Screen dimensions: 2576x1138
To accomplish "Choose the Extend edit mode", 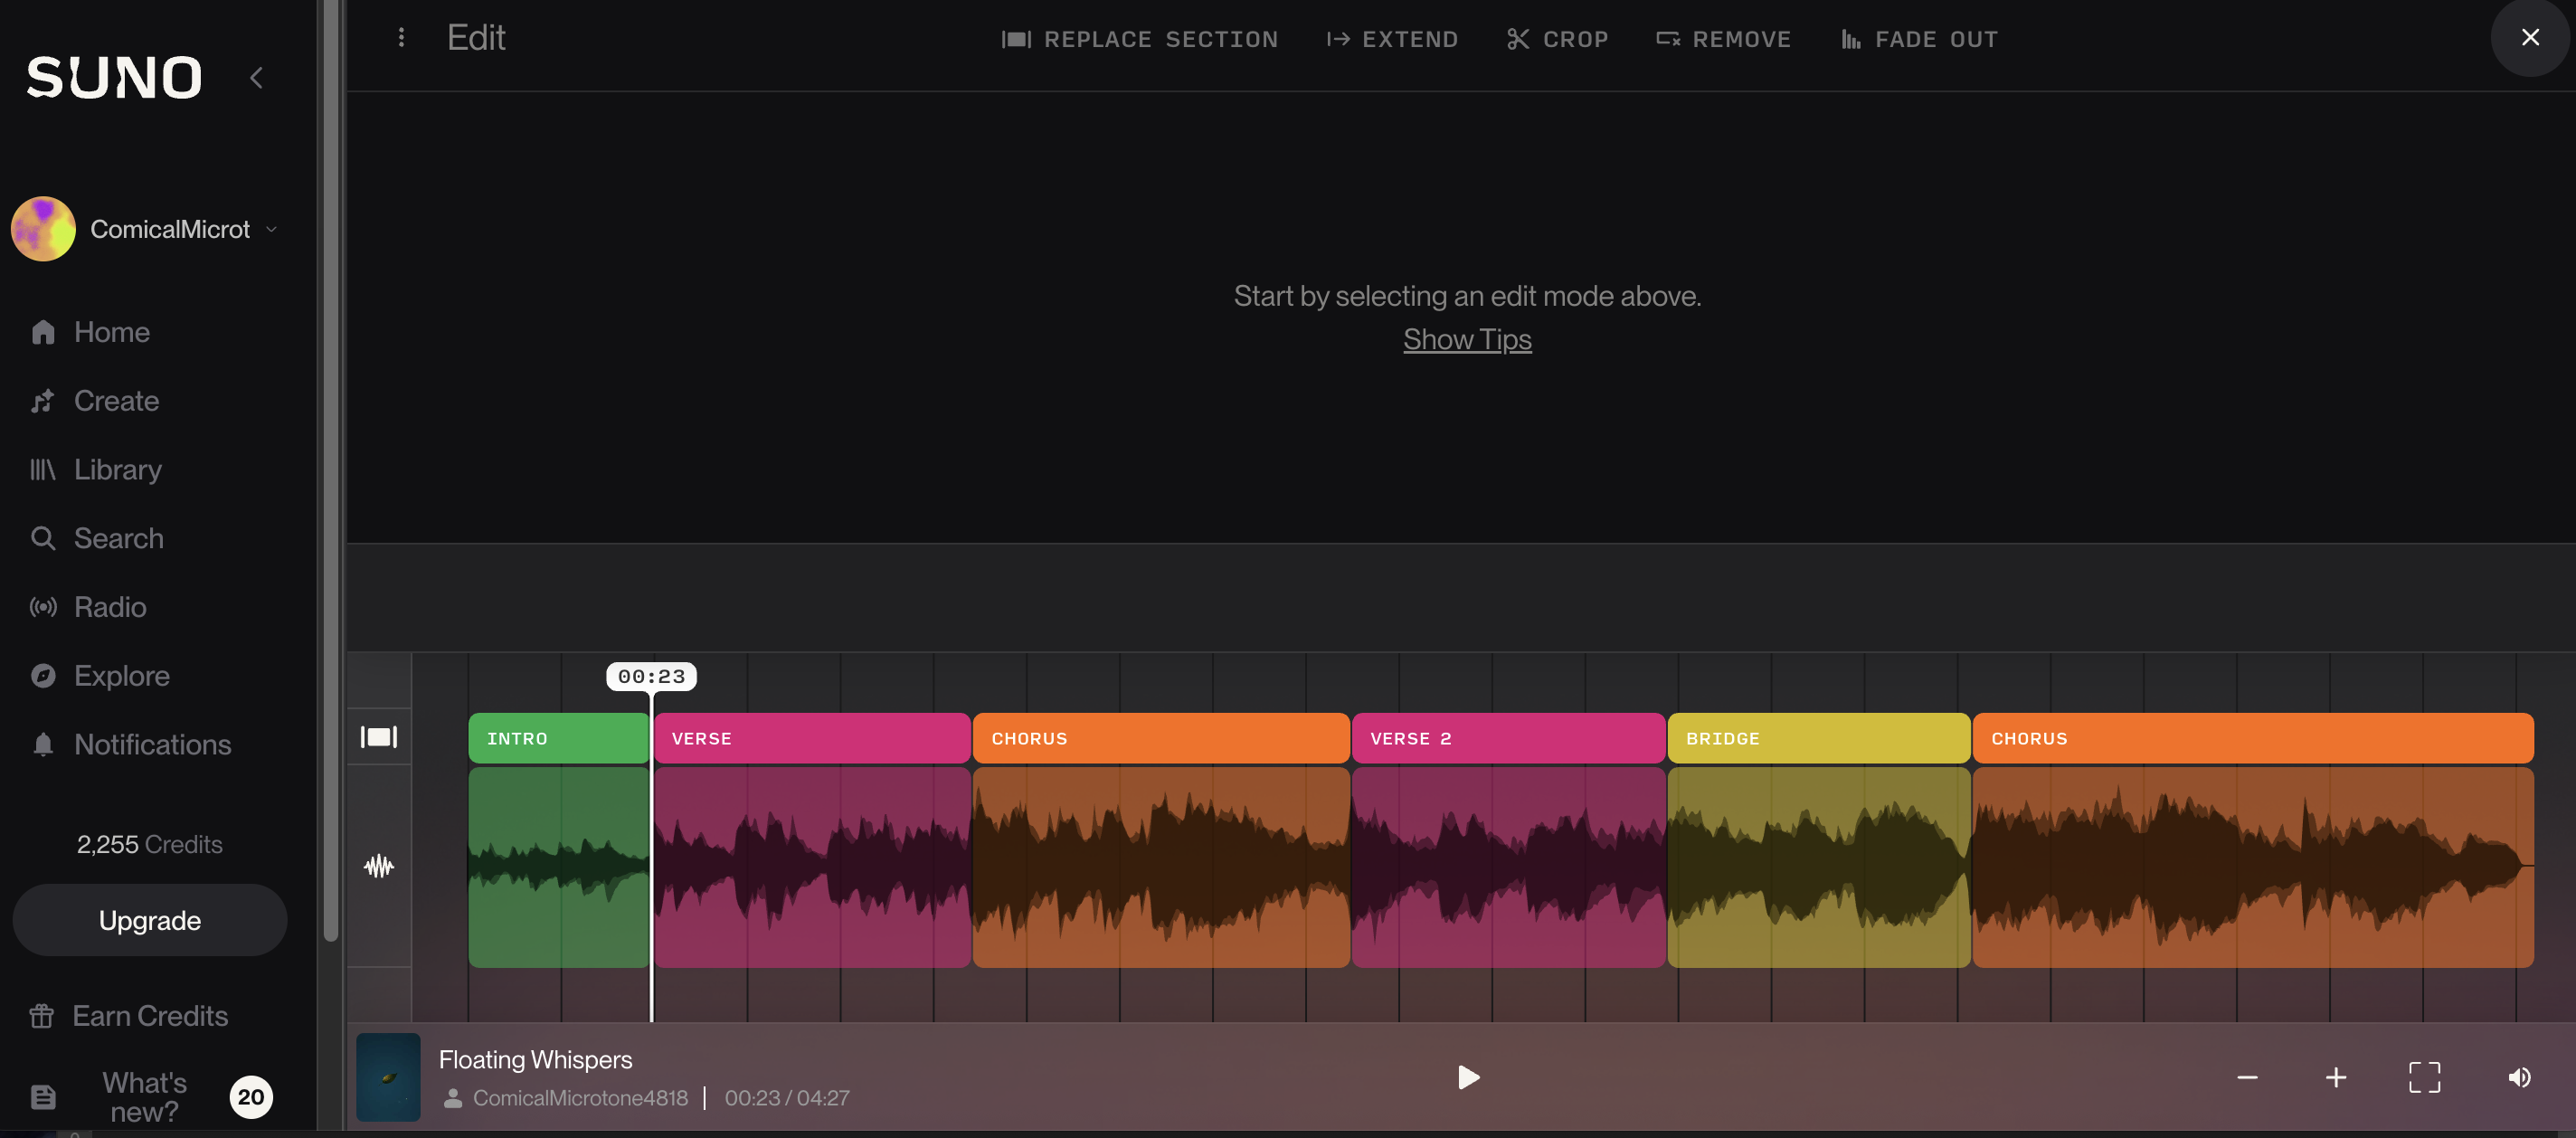I will (x=1392, y=39).
